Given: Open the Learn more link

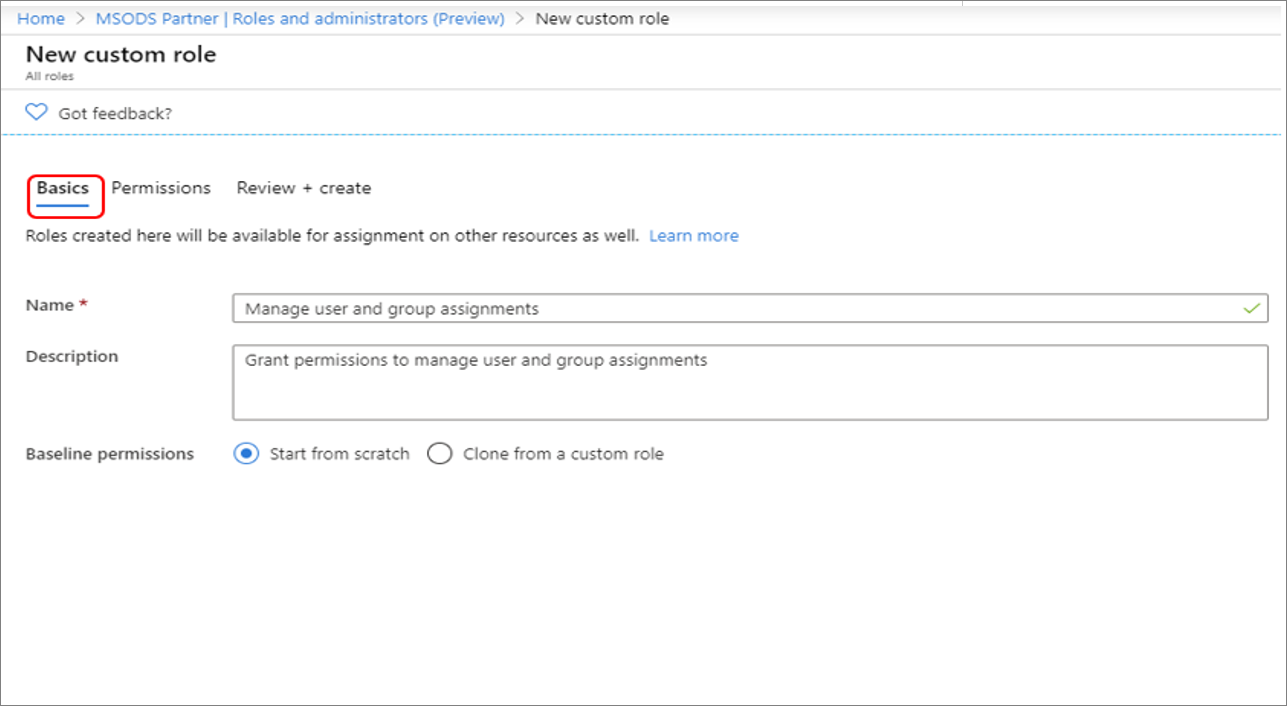Looking at the screenshot, I should click(694, 236).
